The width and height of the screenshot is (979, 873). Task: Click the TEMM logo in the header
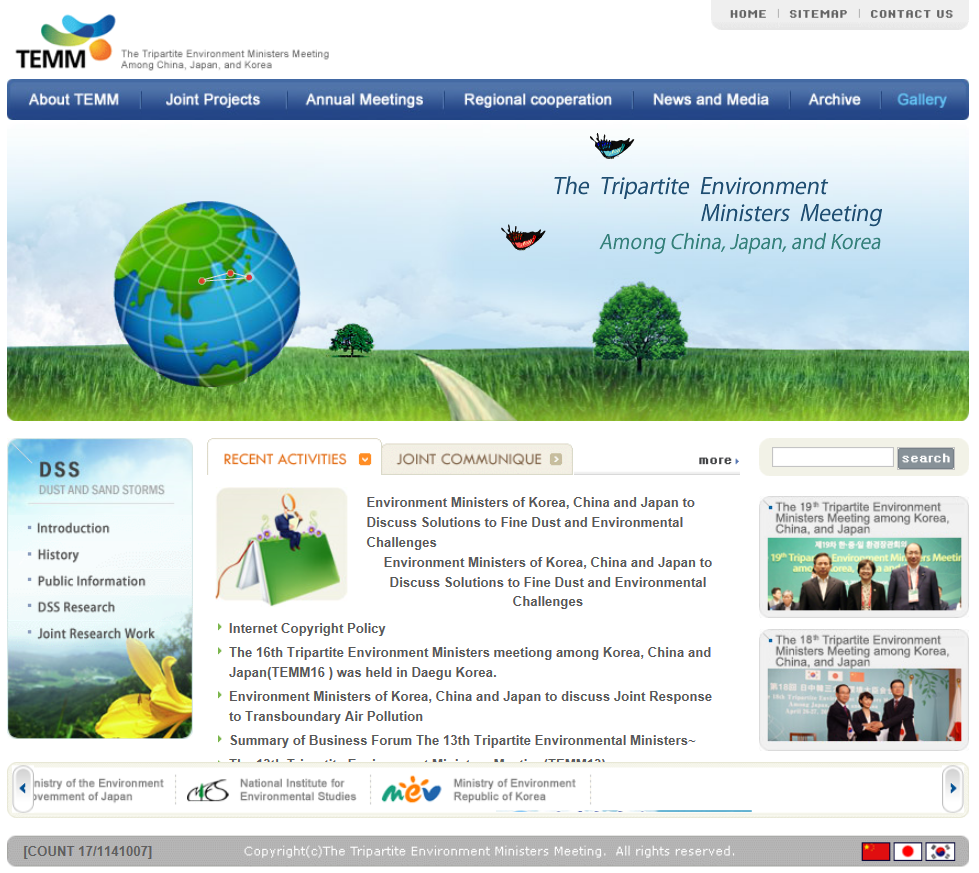[x=64, y=43]
